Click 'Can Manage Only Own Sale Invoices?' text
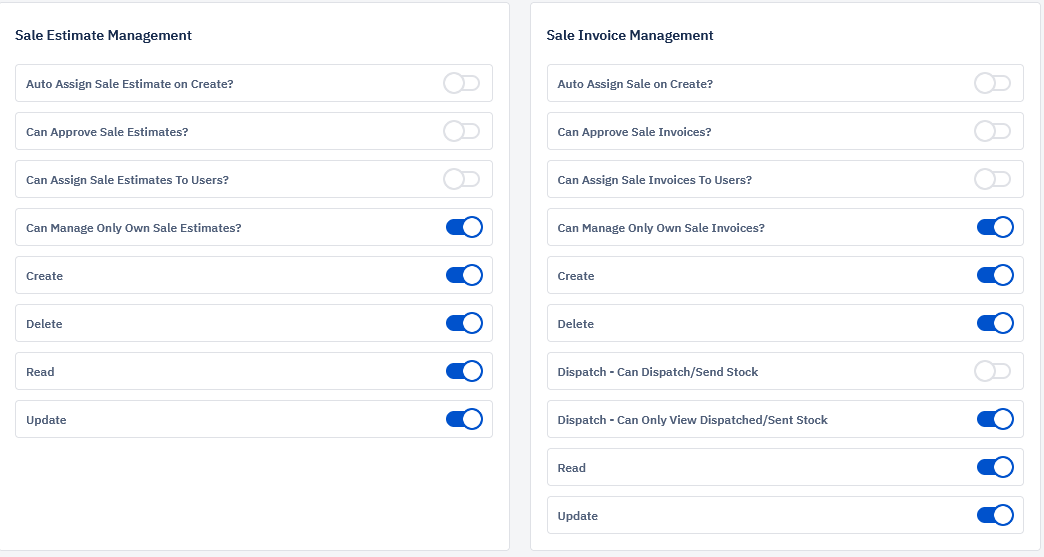This screenshot has height=557, width=1044. pyautogui.click(x=661, y=228)
